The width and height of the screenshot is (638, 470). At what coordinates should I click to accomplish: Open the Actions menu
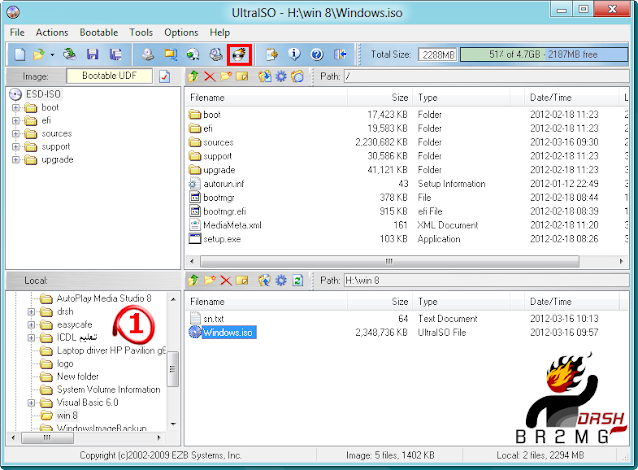[52, 33]
